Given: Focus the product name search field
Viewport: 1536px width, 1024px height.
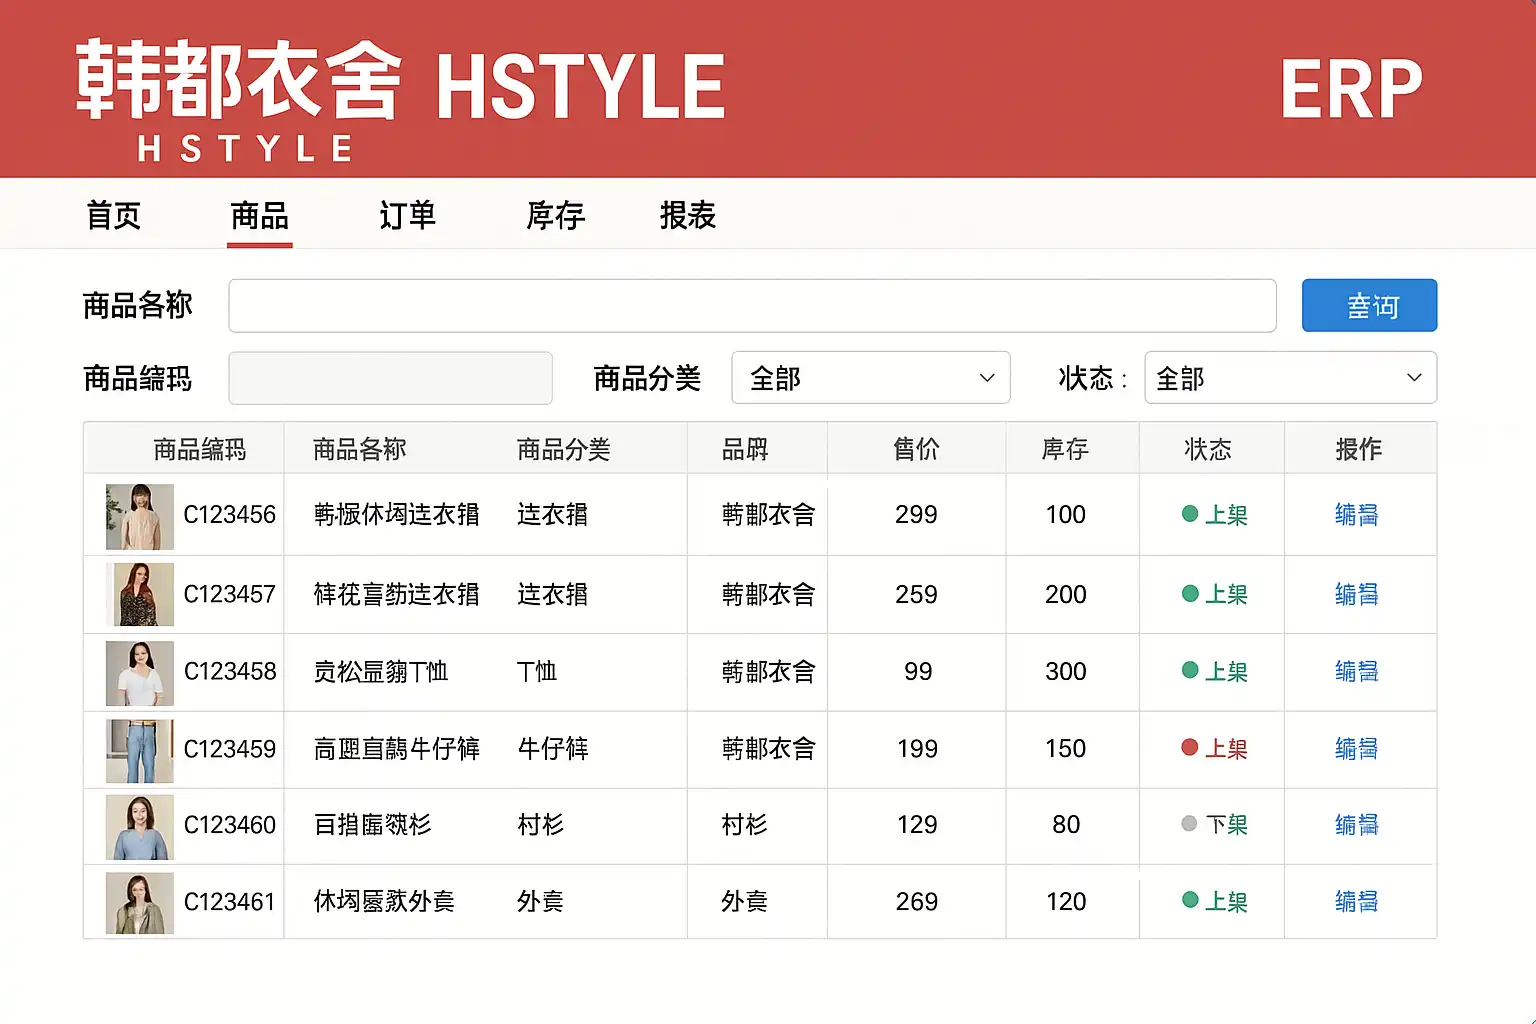Looking at the screenshot, I should 752,306.
